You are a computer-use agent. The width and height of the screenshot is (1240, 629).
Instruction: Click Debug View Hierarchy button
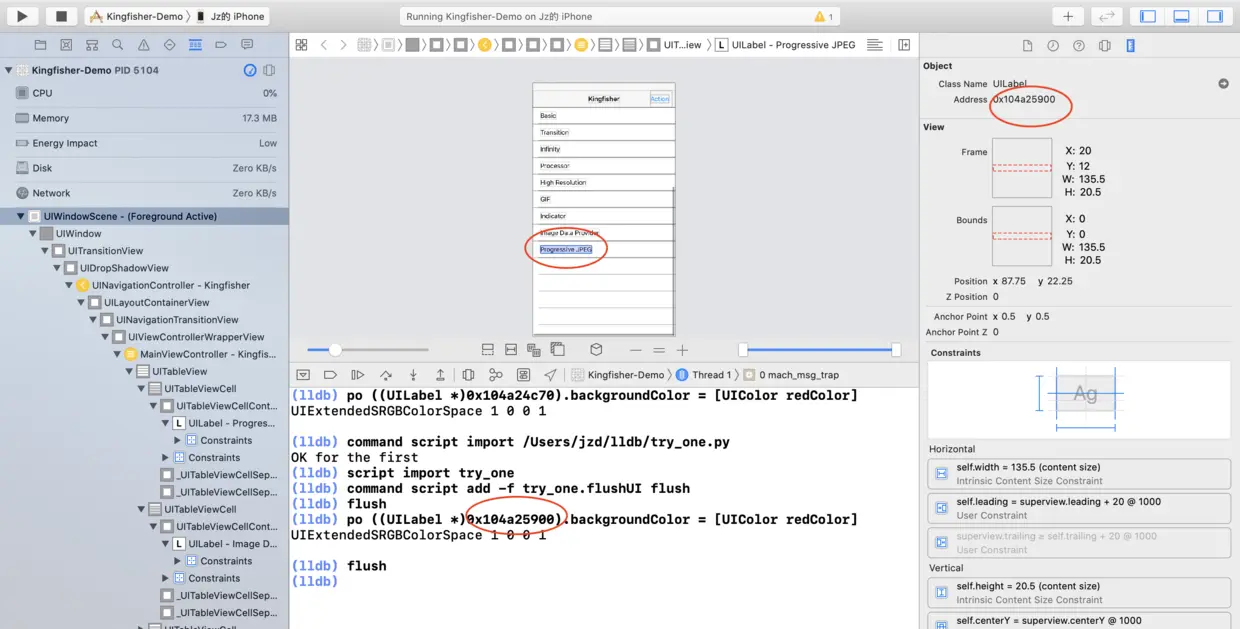(x=468, y=375)
